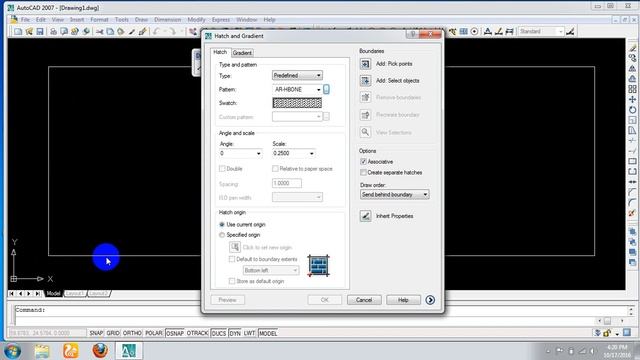640x360 pixels.
Task: Toggle SNAP in the status bar
Action: coord(96,333)
